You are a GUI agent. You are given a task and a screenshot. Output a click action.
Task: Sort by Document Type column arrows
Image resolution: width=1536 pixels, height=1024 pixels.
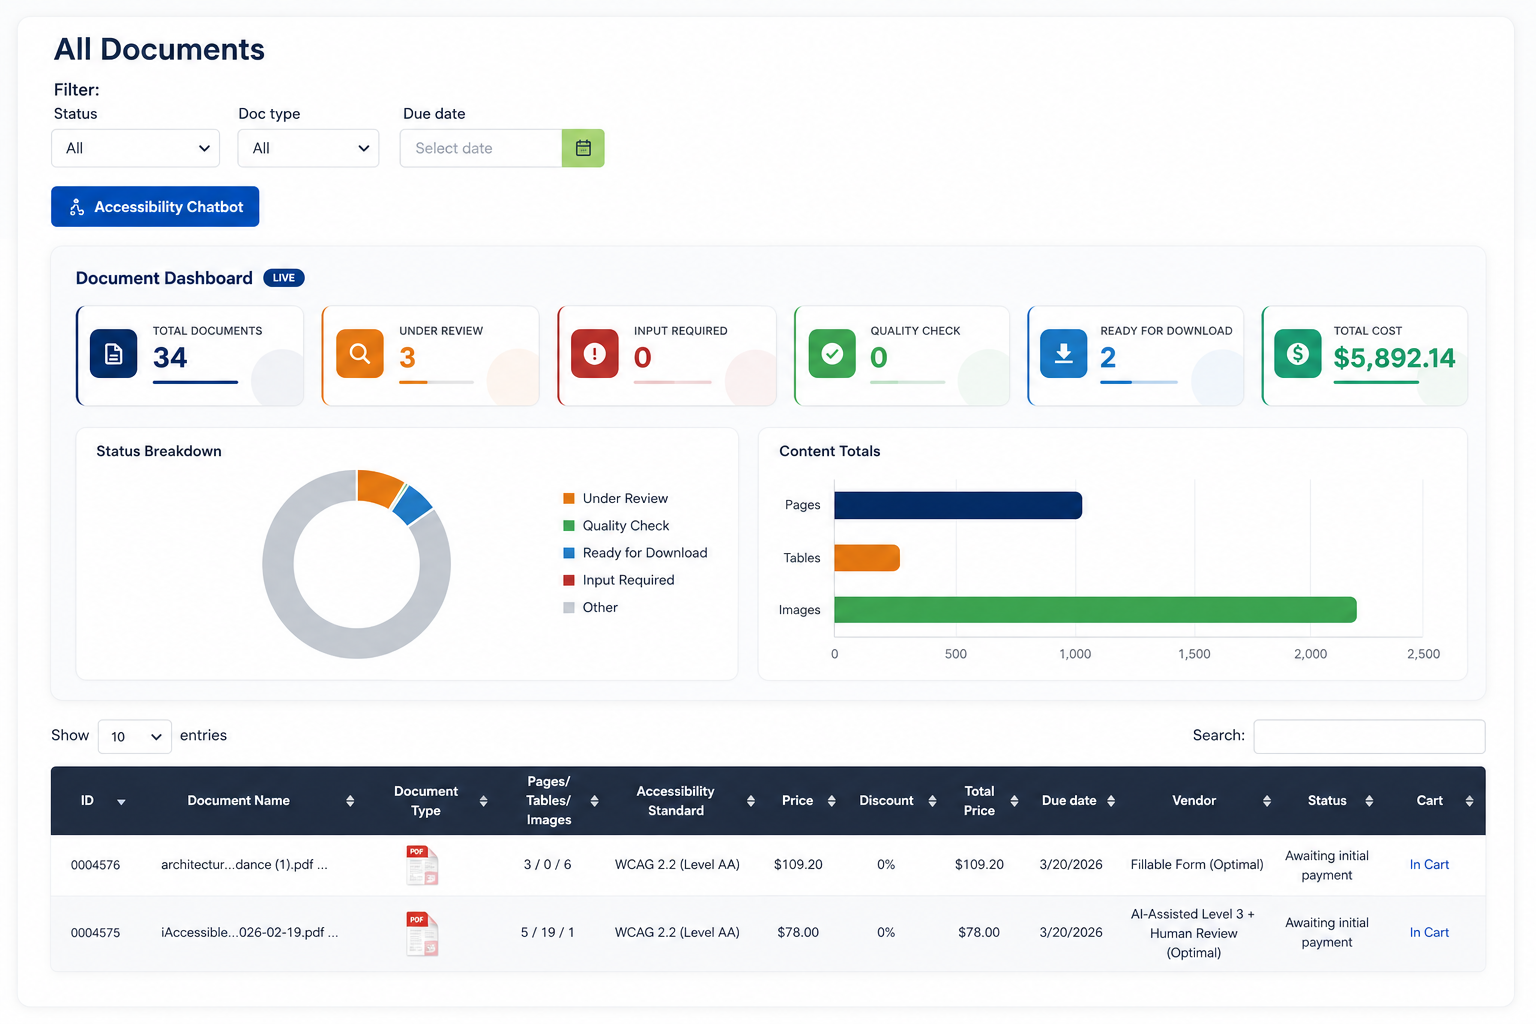pos(483,801)
